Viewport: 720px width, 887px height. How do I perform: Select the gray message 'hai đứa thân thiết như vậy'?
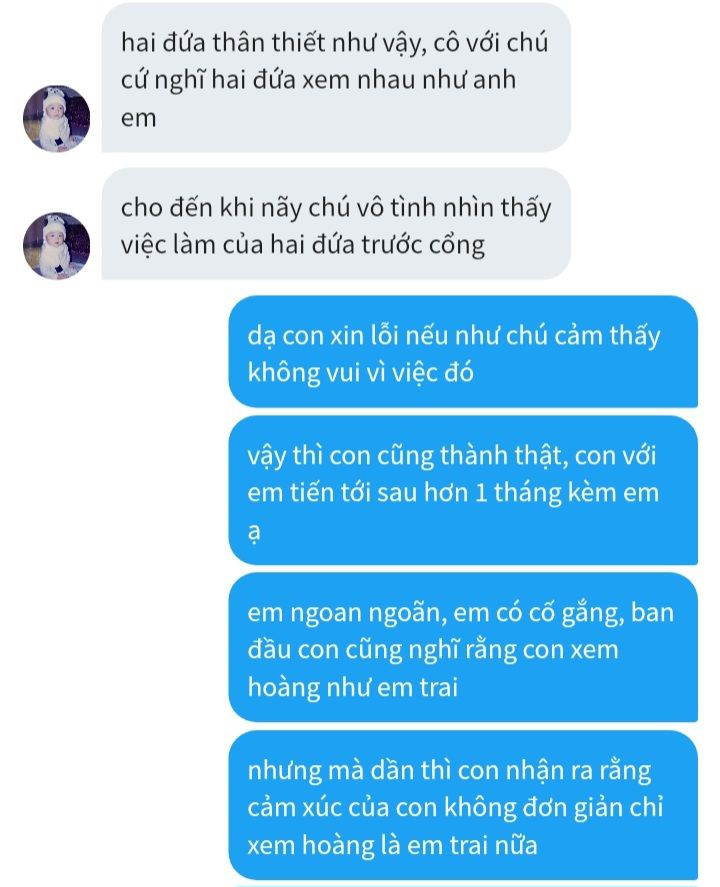tap(336, 77)
